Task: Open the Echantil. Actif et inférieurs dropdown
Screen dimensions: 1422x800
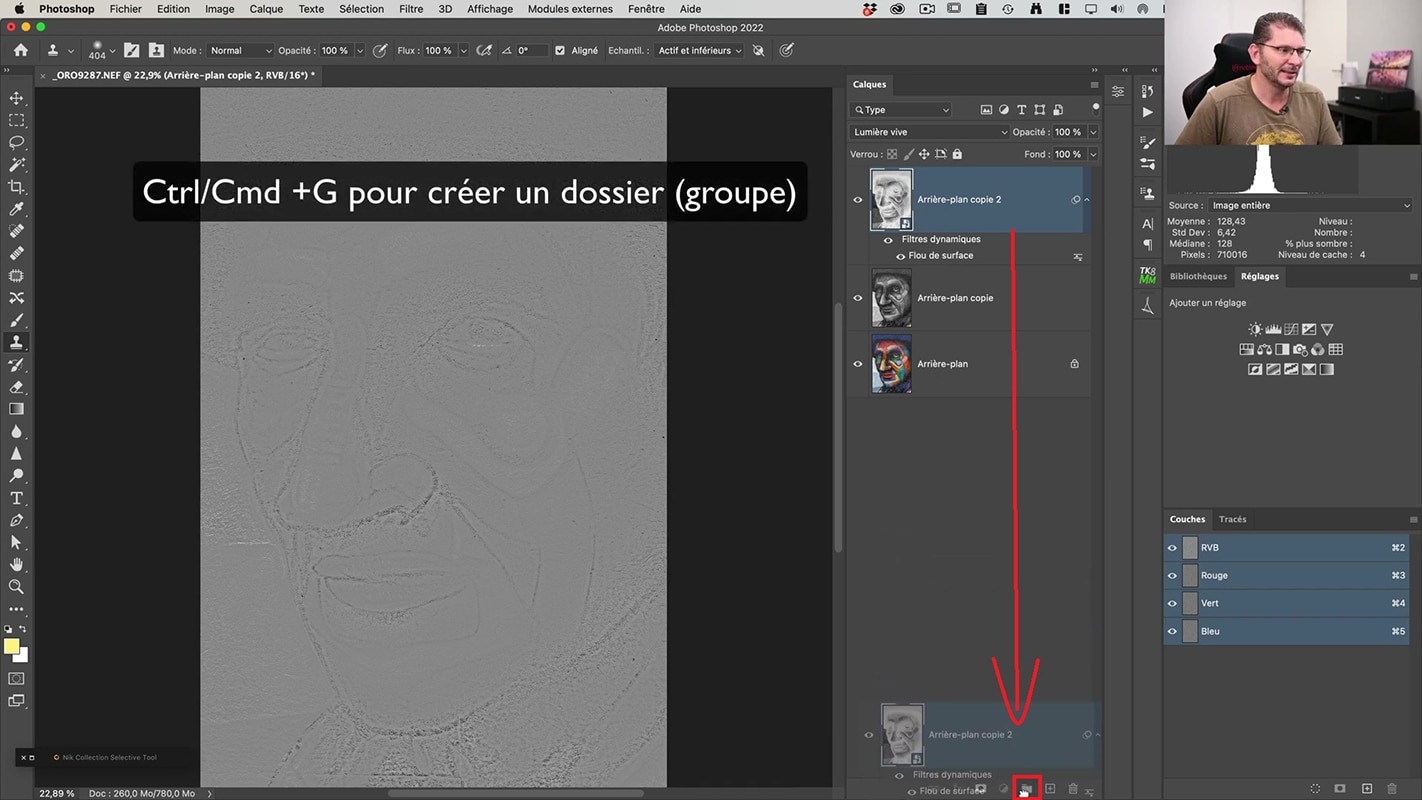Action: tap(700, 50)
